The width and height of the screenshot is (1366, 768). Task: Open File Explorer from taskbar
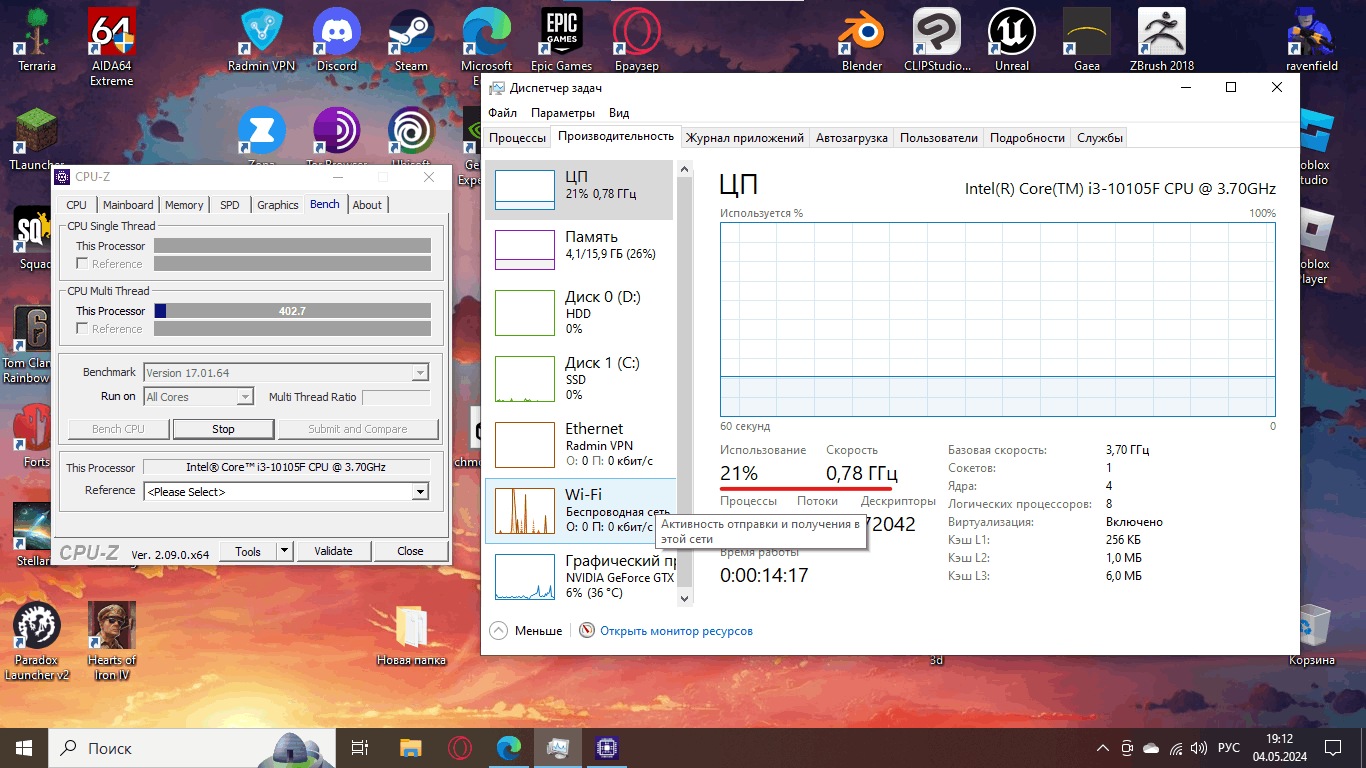[411, 747]
